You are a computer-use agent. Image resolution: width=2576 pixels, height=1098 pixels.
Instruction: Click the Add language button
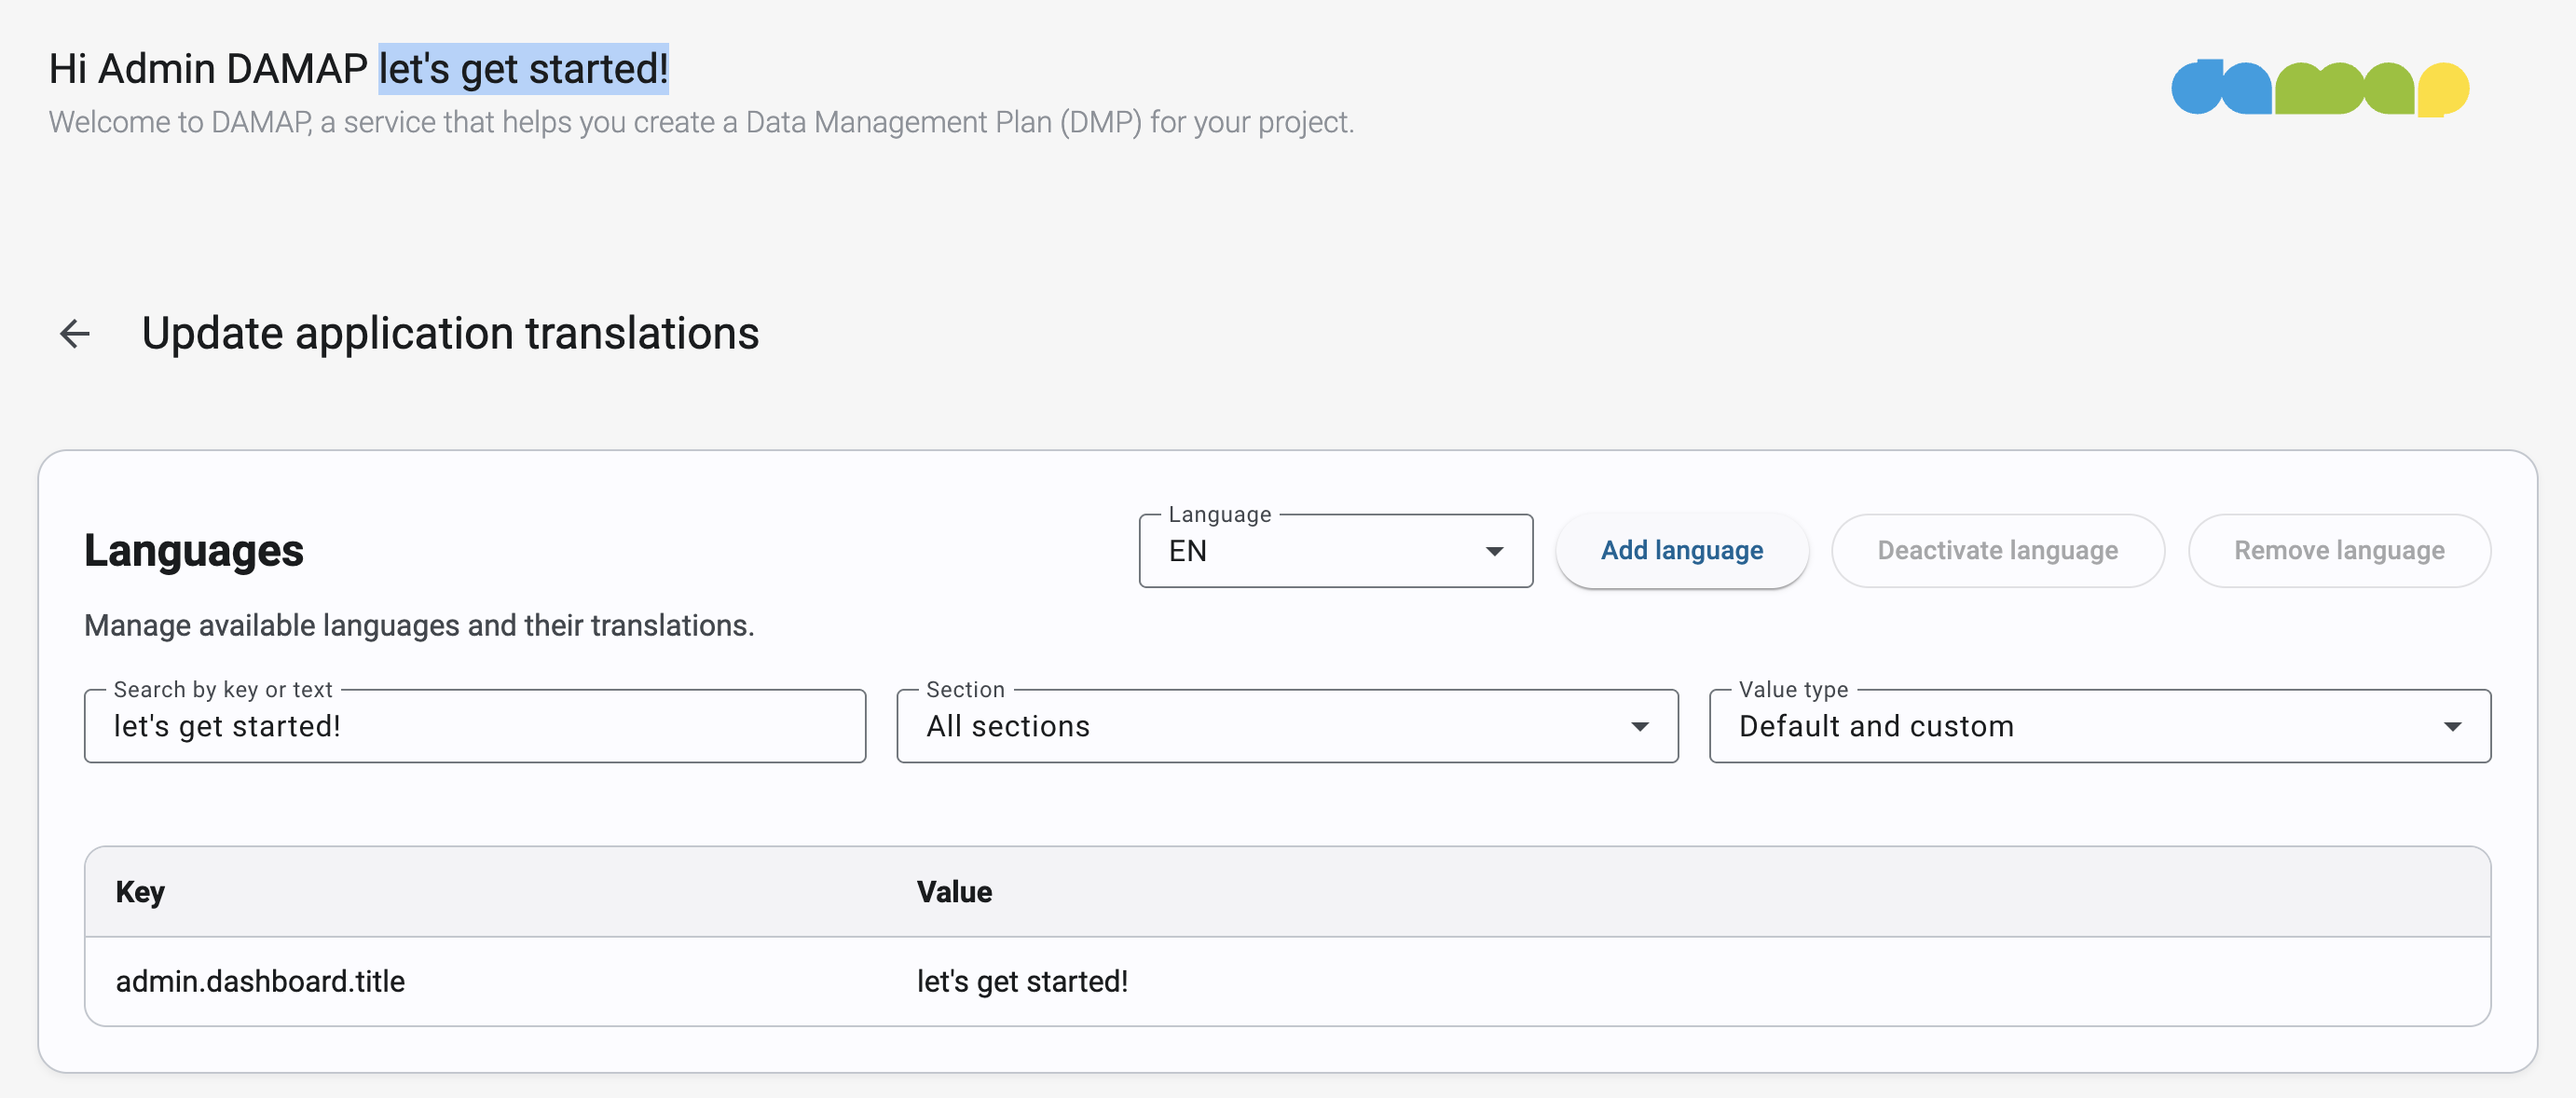(x=1682, y=551)
